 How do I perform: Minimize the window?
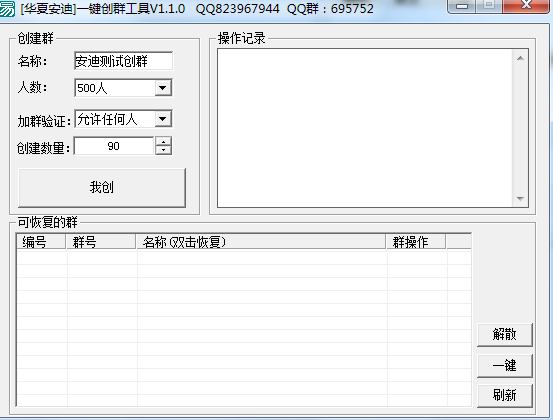pos(462,6)
